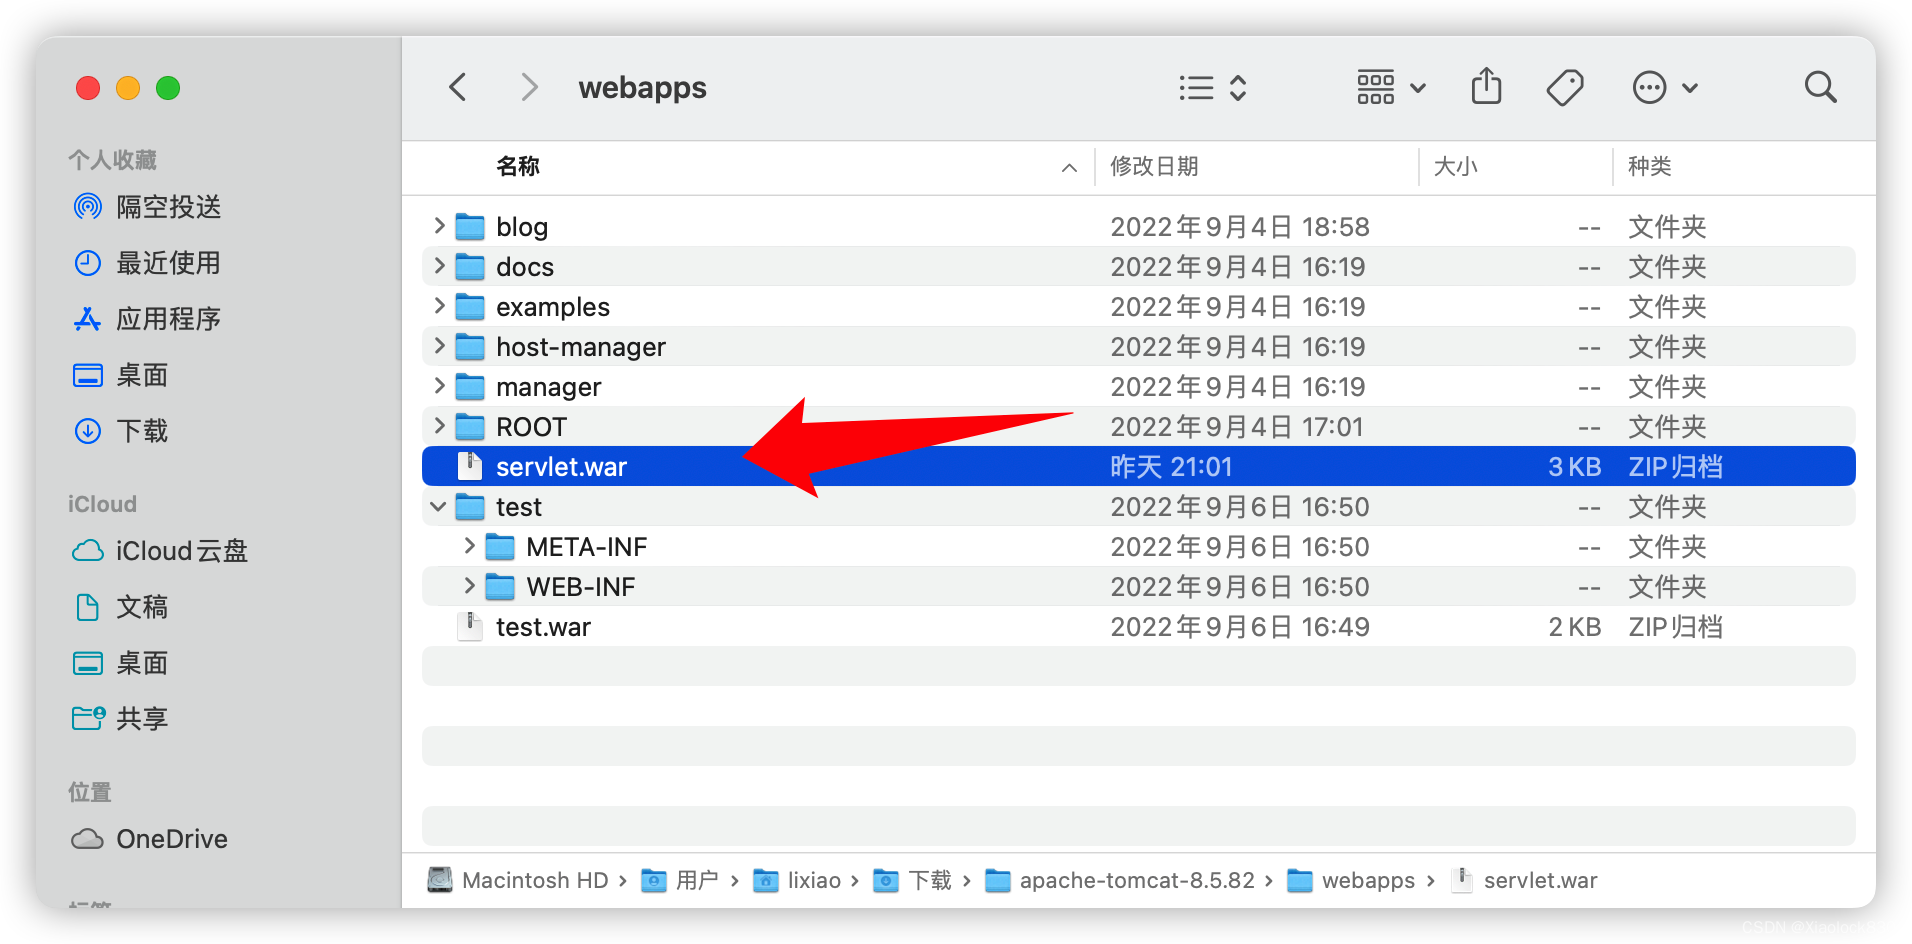Click blog date 2022年9月4日 18:58
The width and height of the screenshot is (1912, 944).
point(1239,227)
